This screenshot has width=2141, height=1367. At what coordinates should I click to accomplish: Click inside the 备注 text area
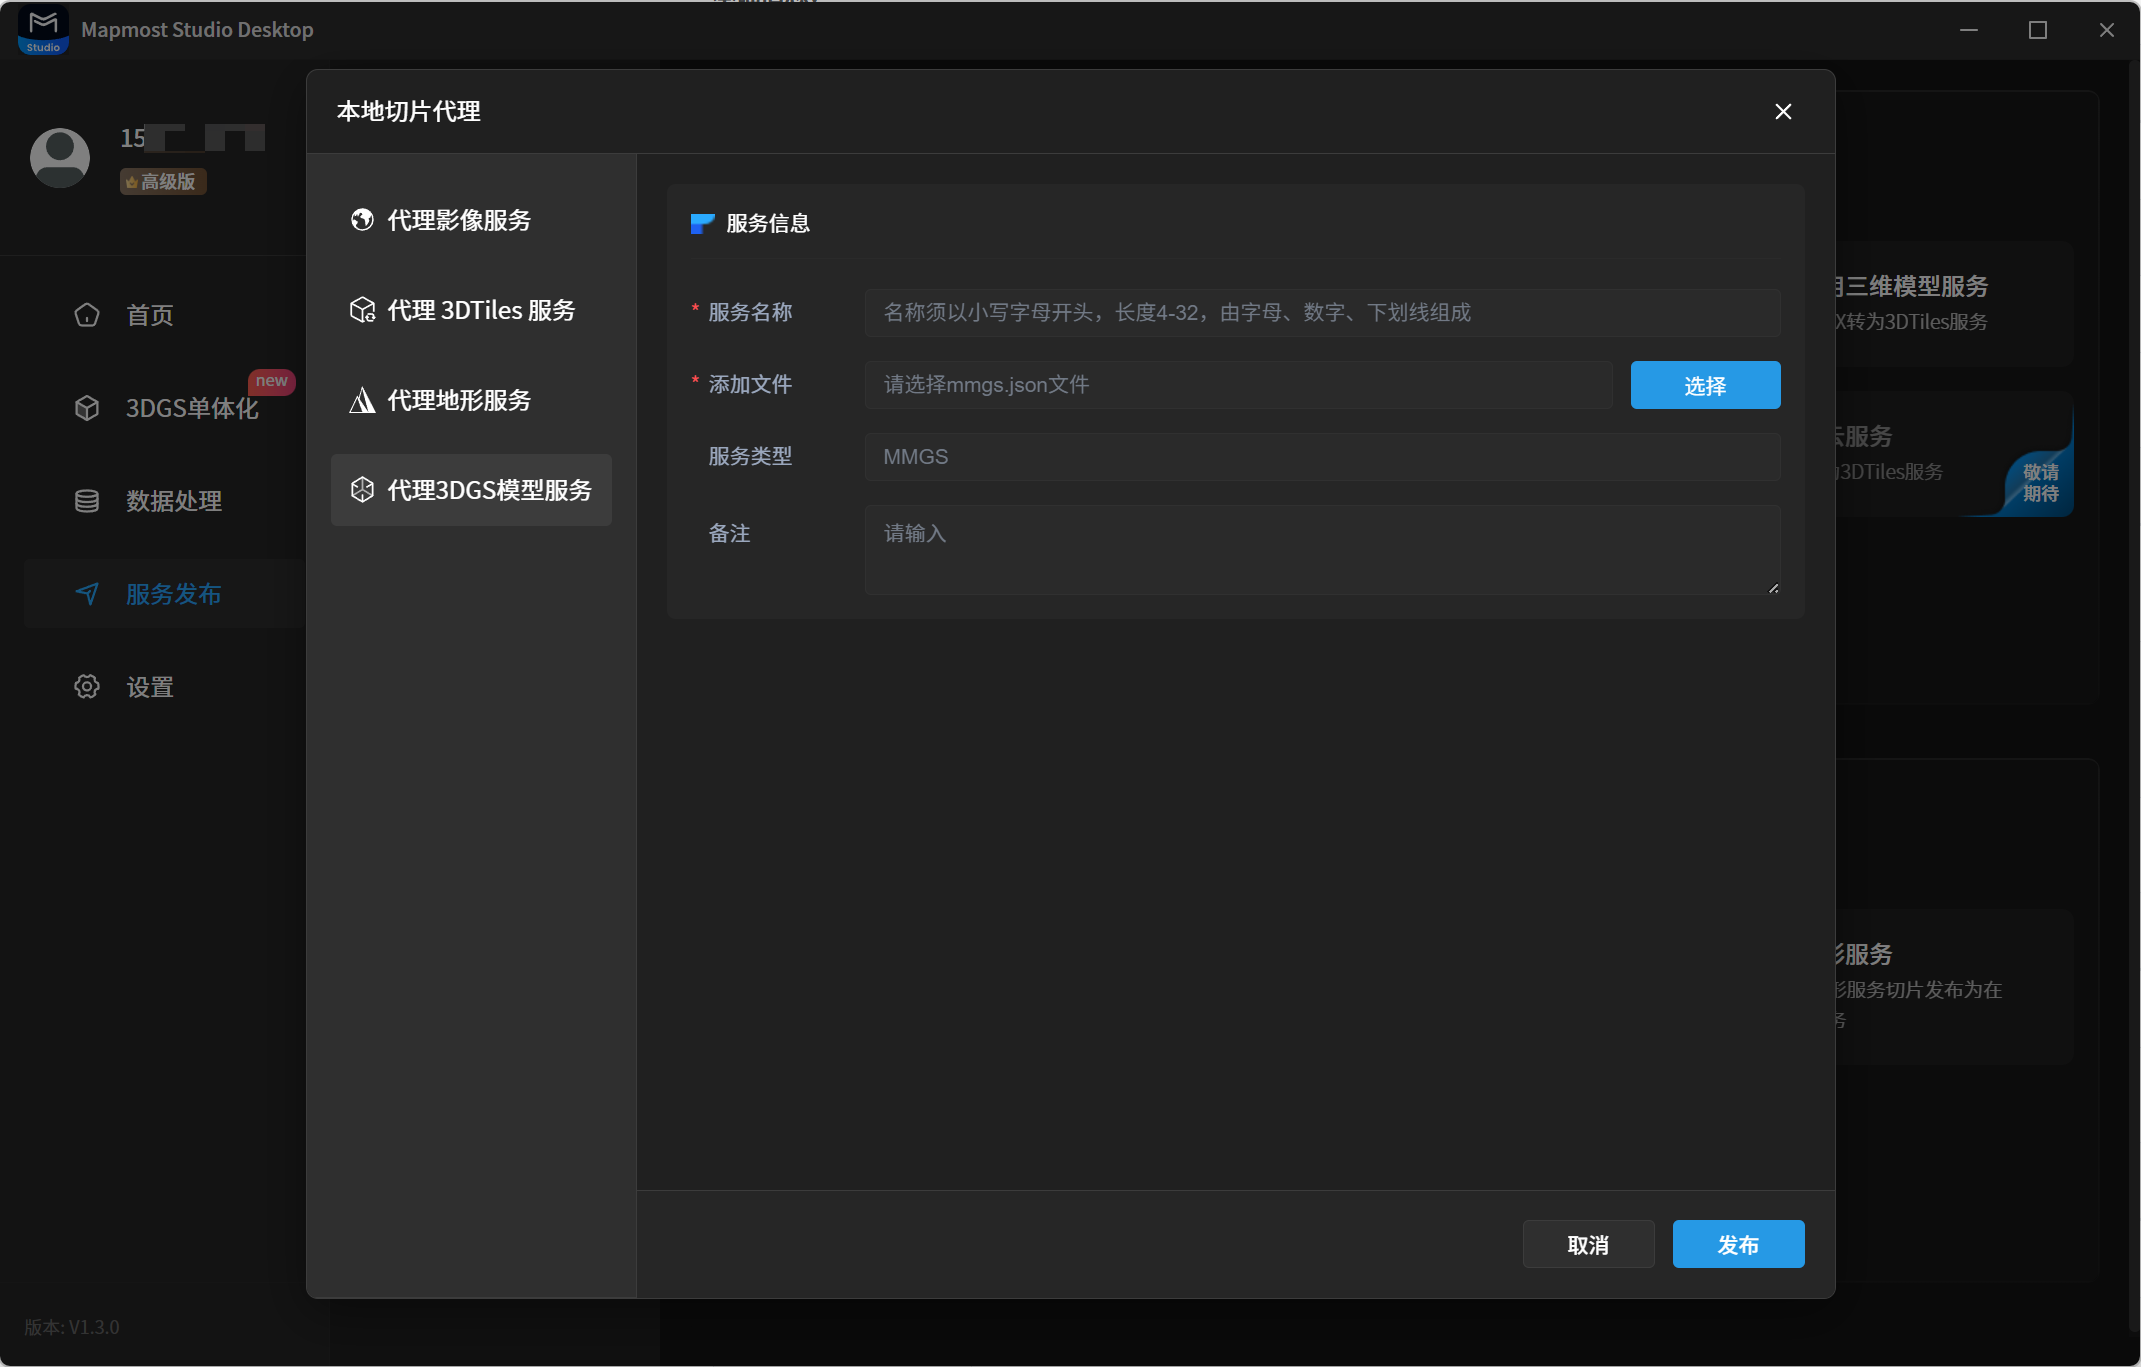click(1322, 550)
